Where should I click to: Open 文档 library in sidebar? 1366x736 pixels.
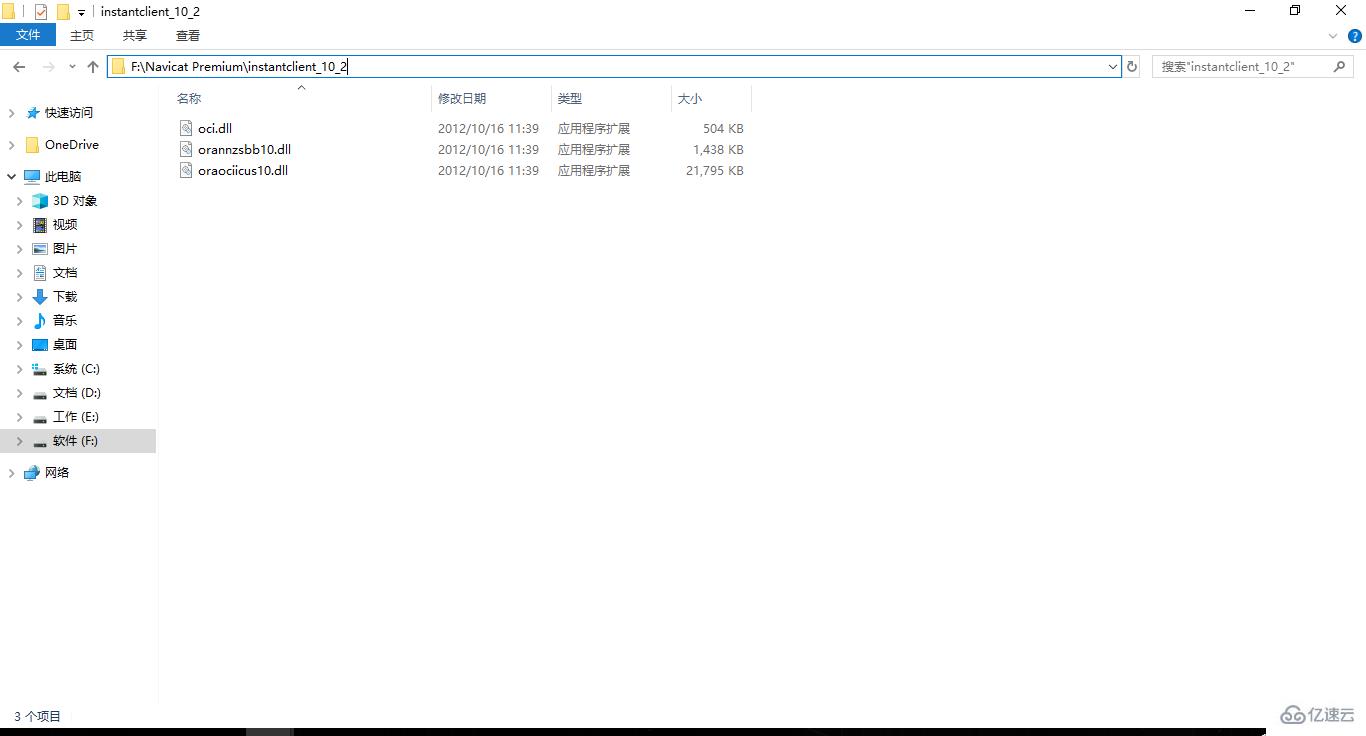[65, 272]
